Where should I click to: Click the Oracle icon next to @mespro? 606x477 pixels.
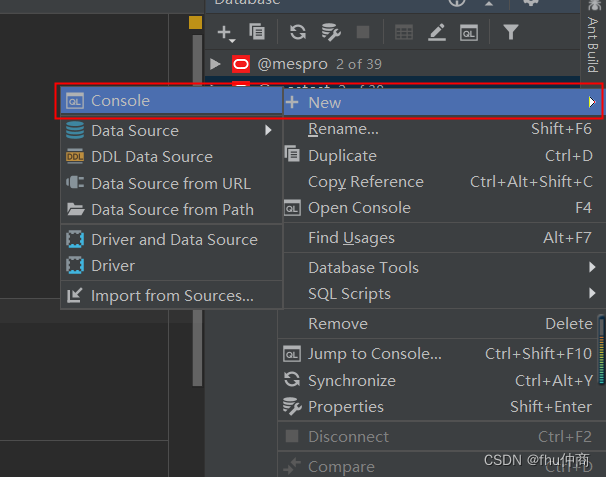[241, 64]
